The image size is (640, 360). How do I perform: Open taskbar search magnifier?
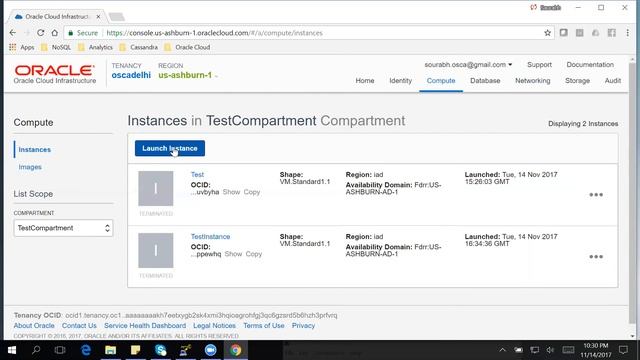(x=36, y=350)
